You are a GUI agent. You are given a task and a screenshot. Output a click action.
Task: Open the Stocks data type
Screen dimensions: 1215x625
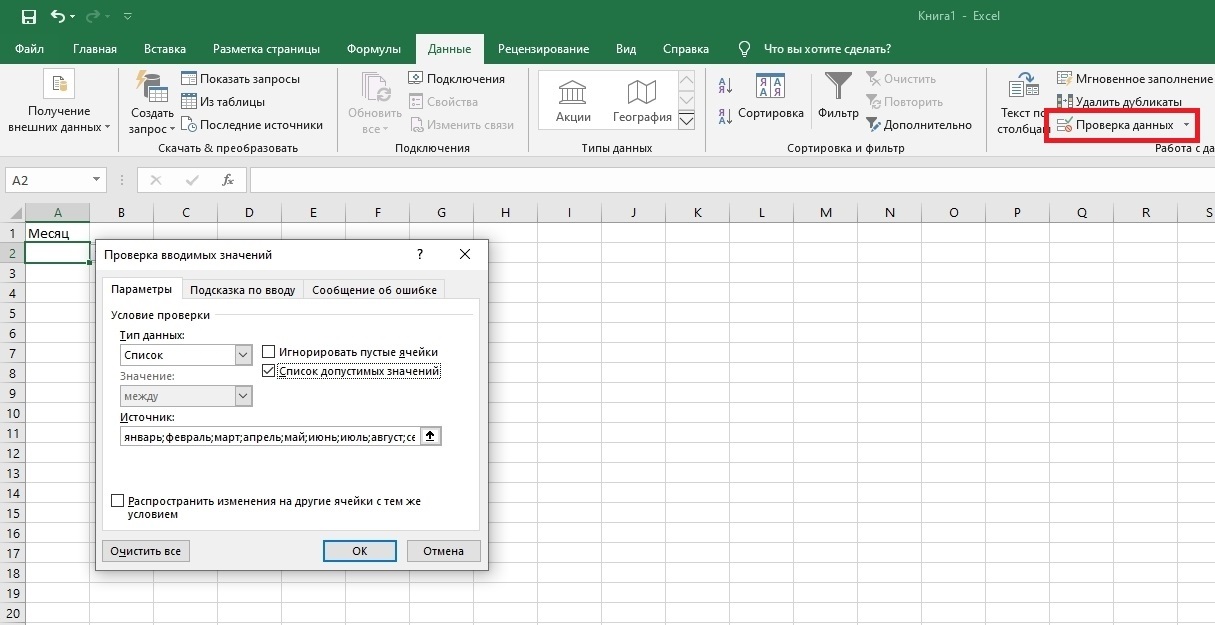coord(573,100)
